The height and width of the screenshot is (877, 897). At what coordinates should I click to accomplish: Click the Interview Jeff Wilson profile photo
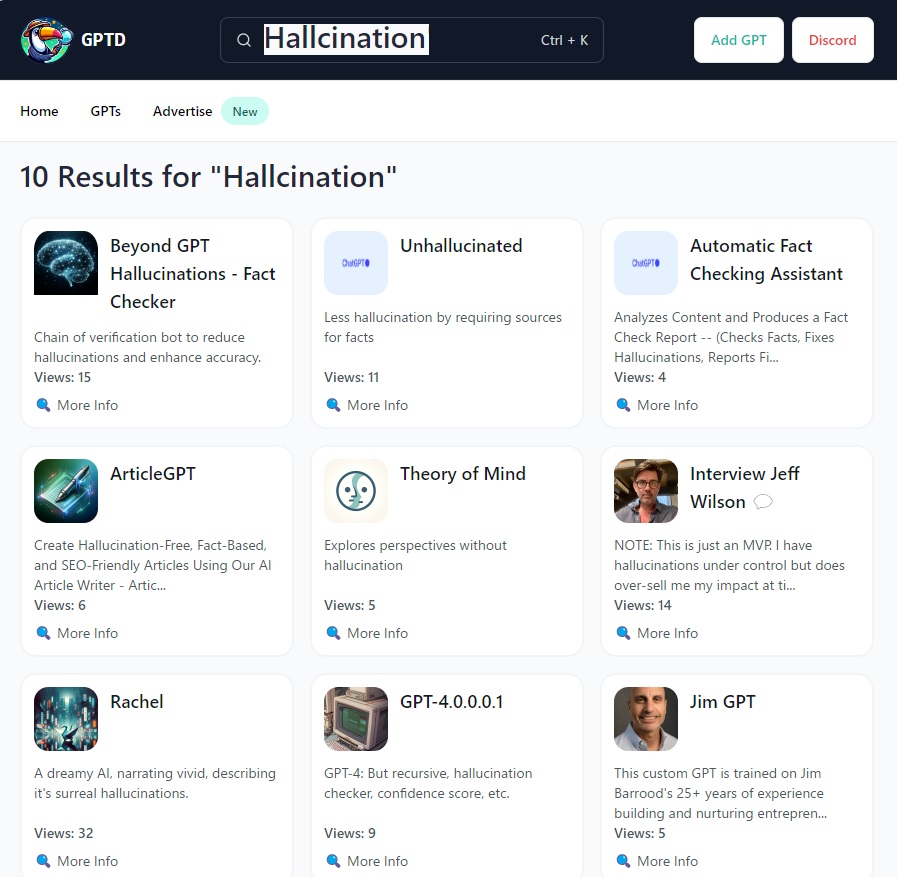[646, 491]
